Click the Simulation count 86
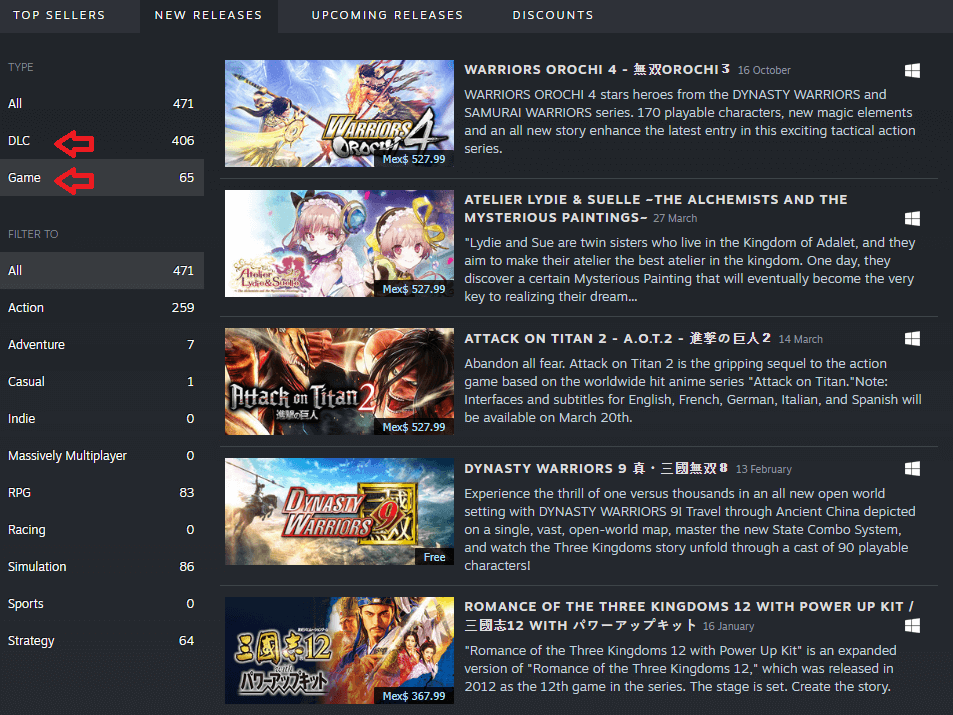953x715 pixels. (x=187, y=567)
